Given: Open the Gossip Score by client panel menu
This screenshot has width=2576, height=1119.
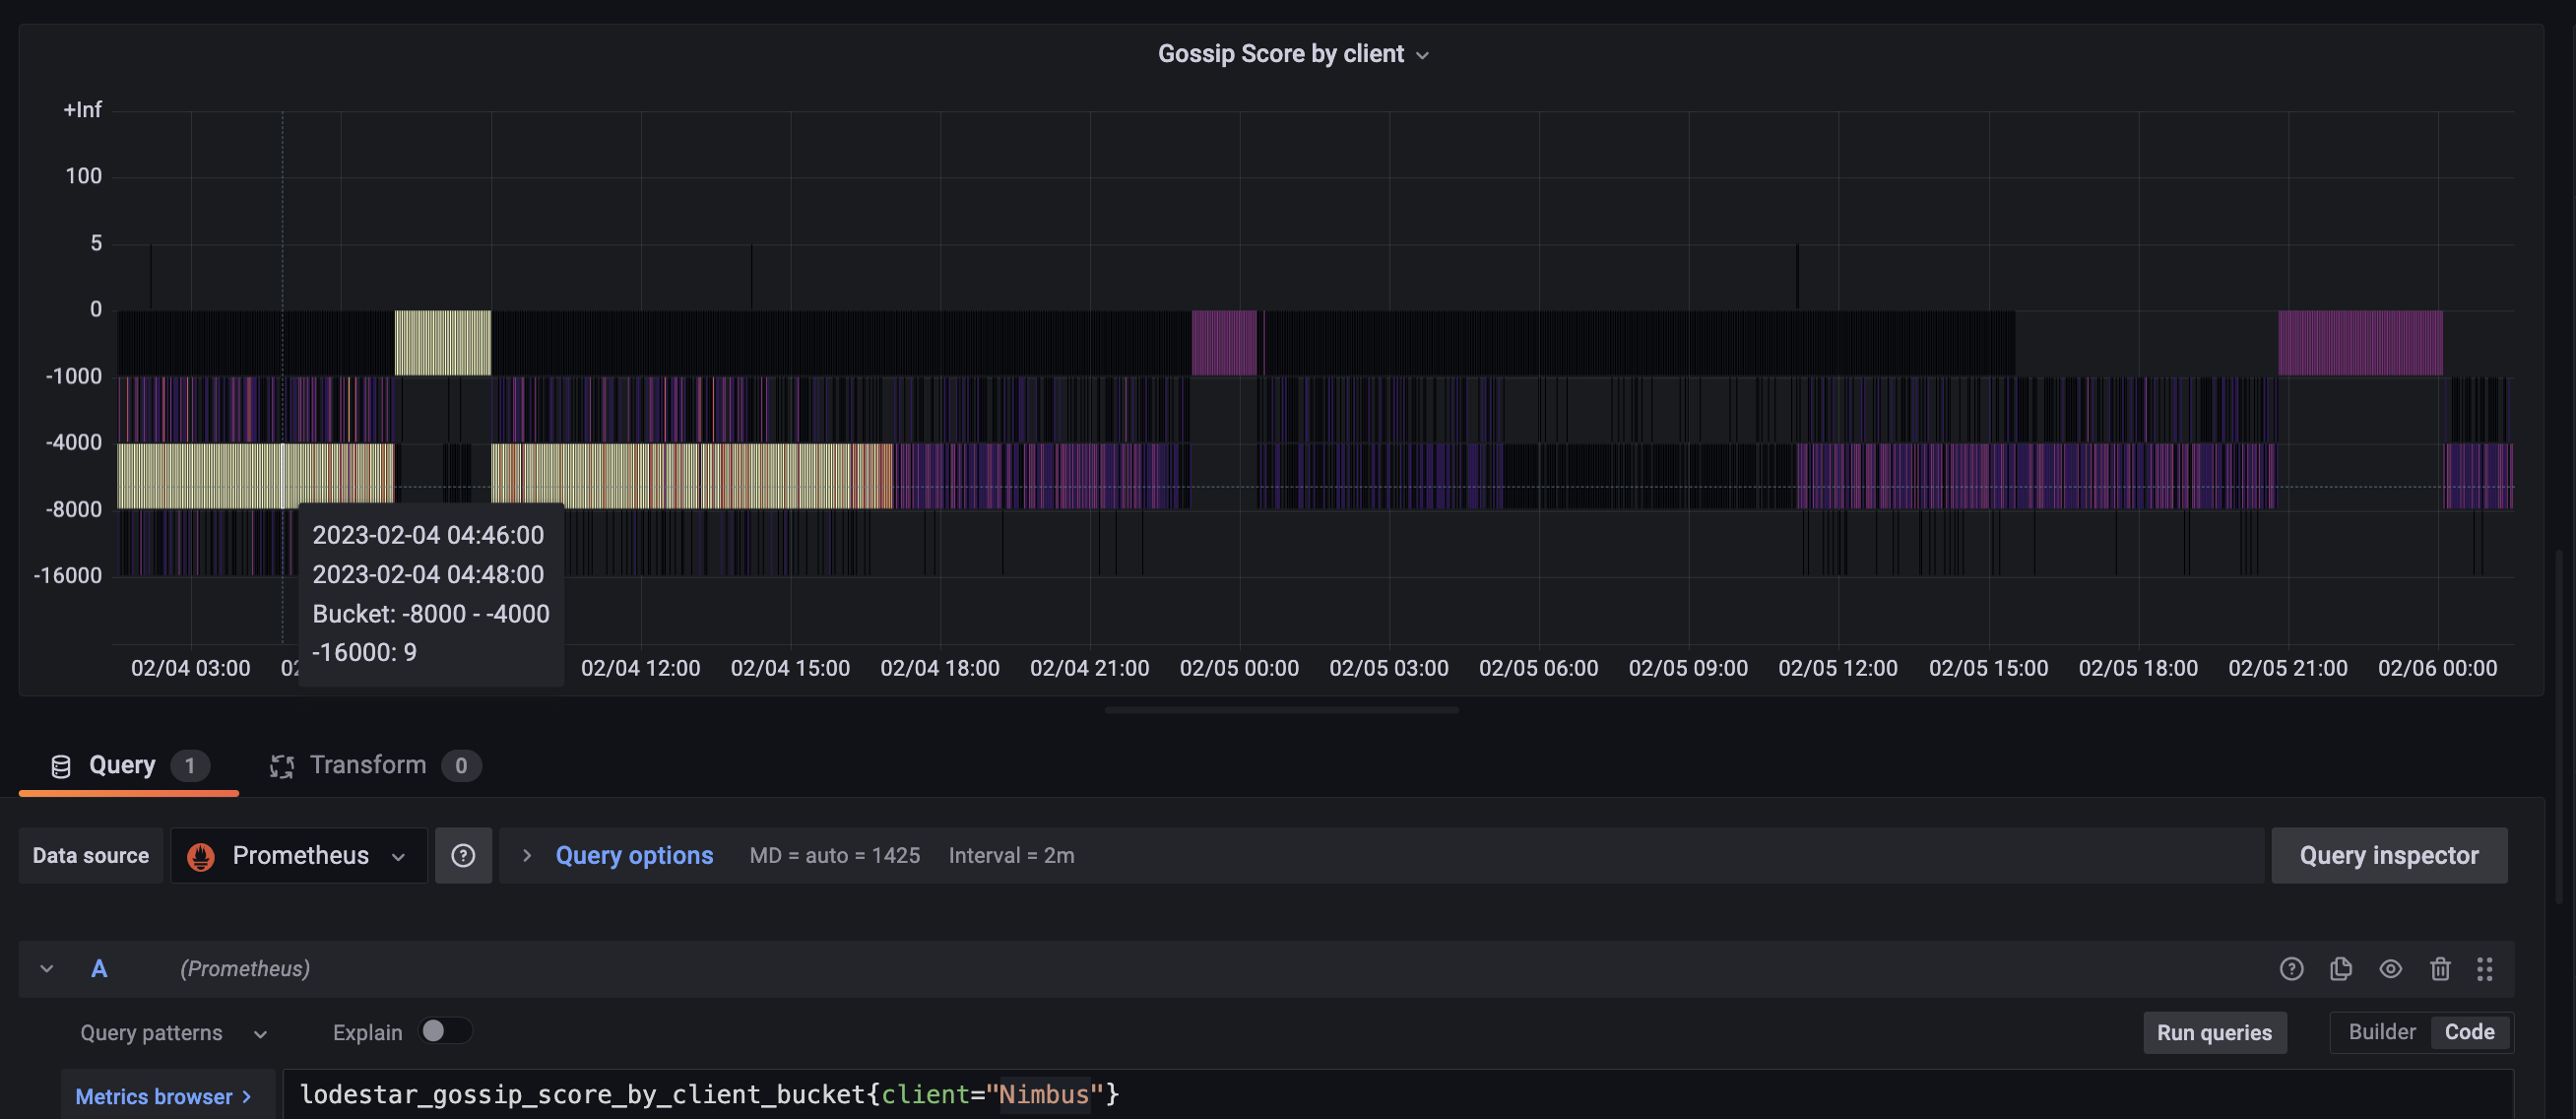Looking at the screenshot, I should [1293, 54].
